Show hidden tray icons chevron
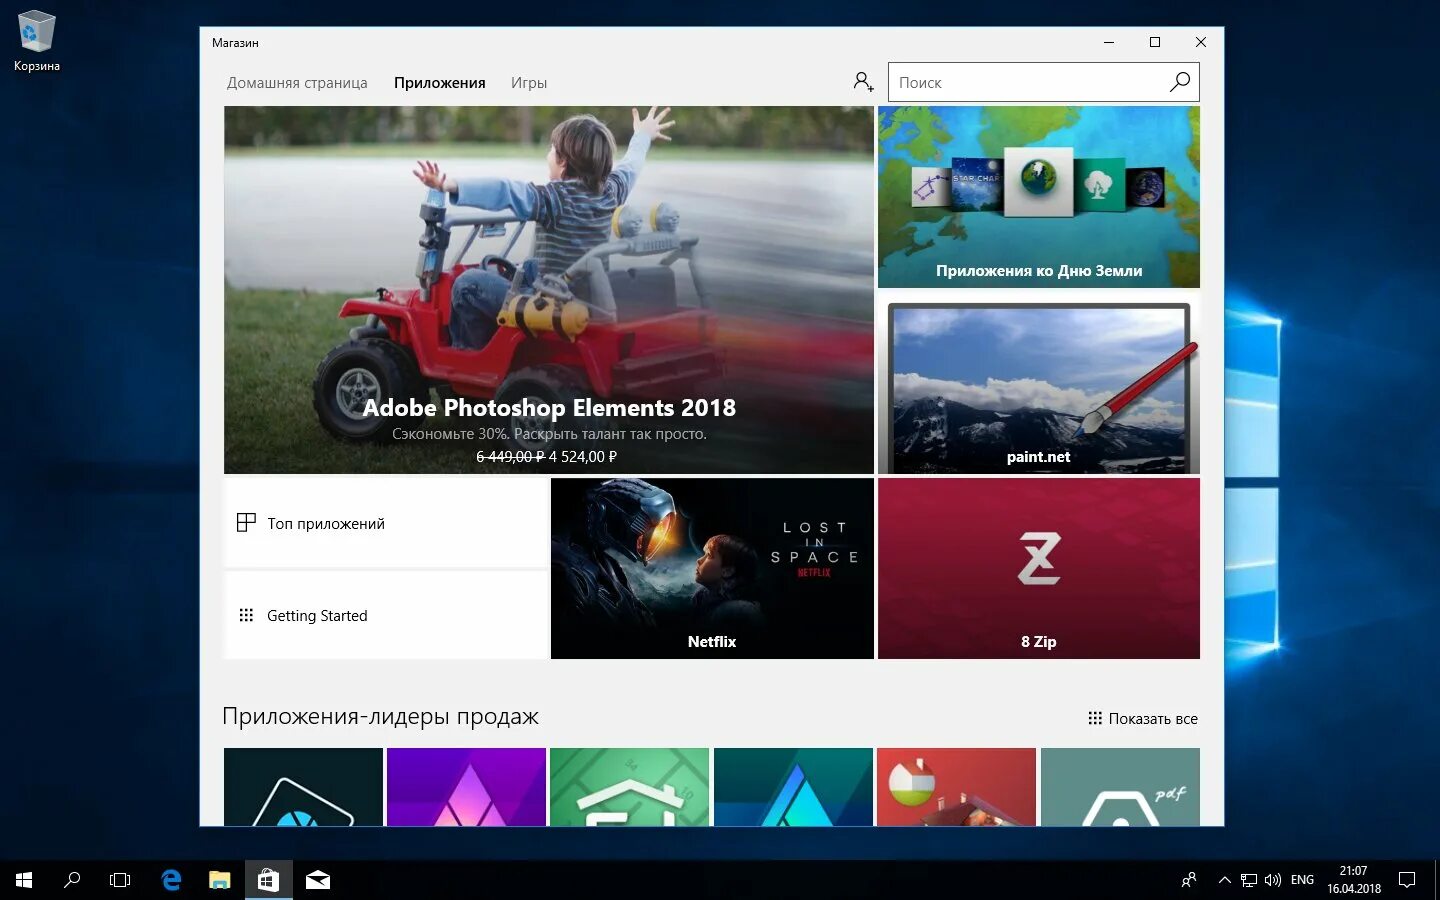Viewport: 1440px width, 900px height. 1224,880
